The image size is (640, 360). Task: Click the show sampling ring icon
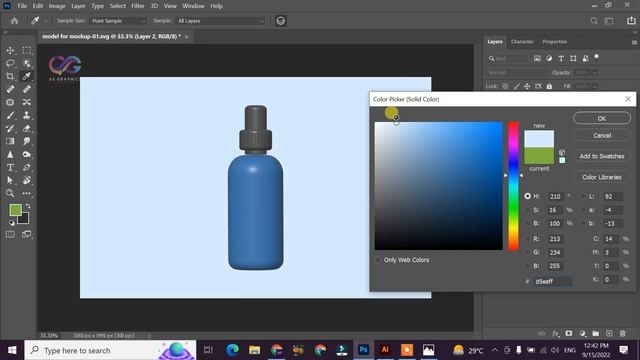[281, 21]
